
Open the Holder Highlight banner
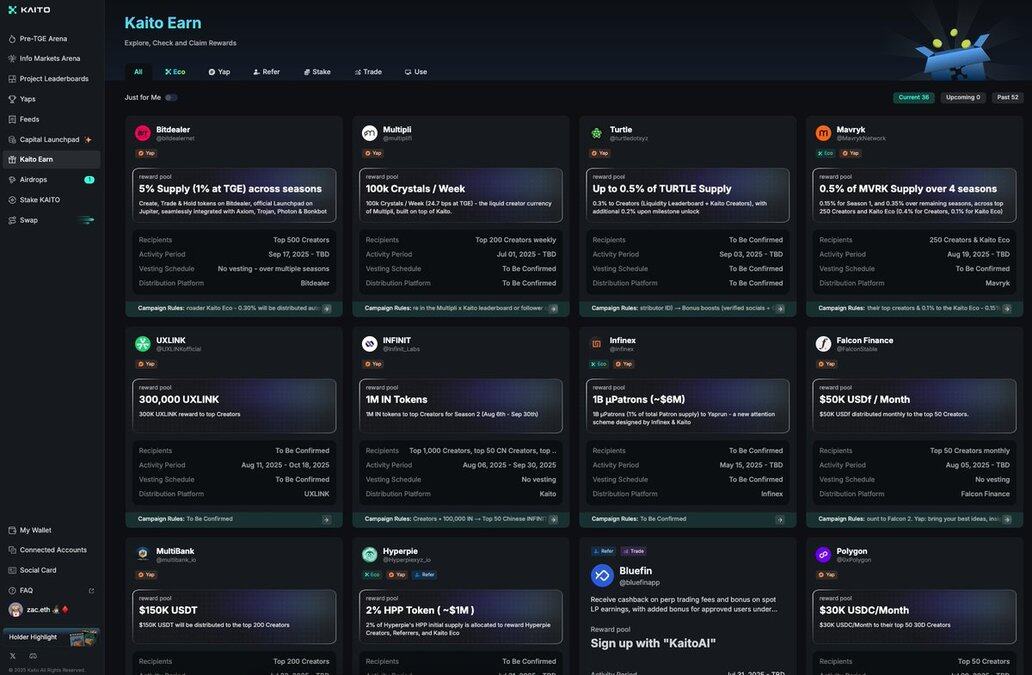51,638
